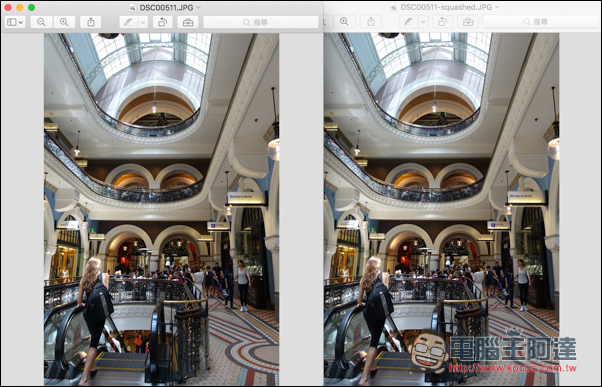Focus the search field in left window
The height and width of the screenshot is (387, 602).
tap(261, 22)
